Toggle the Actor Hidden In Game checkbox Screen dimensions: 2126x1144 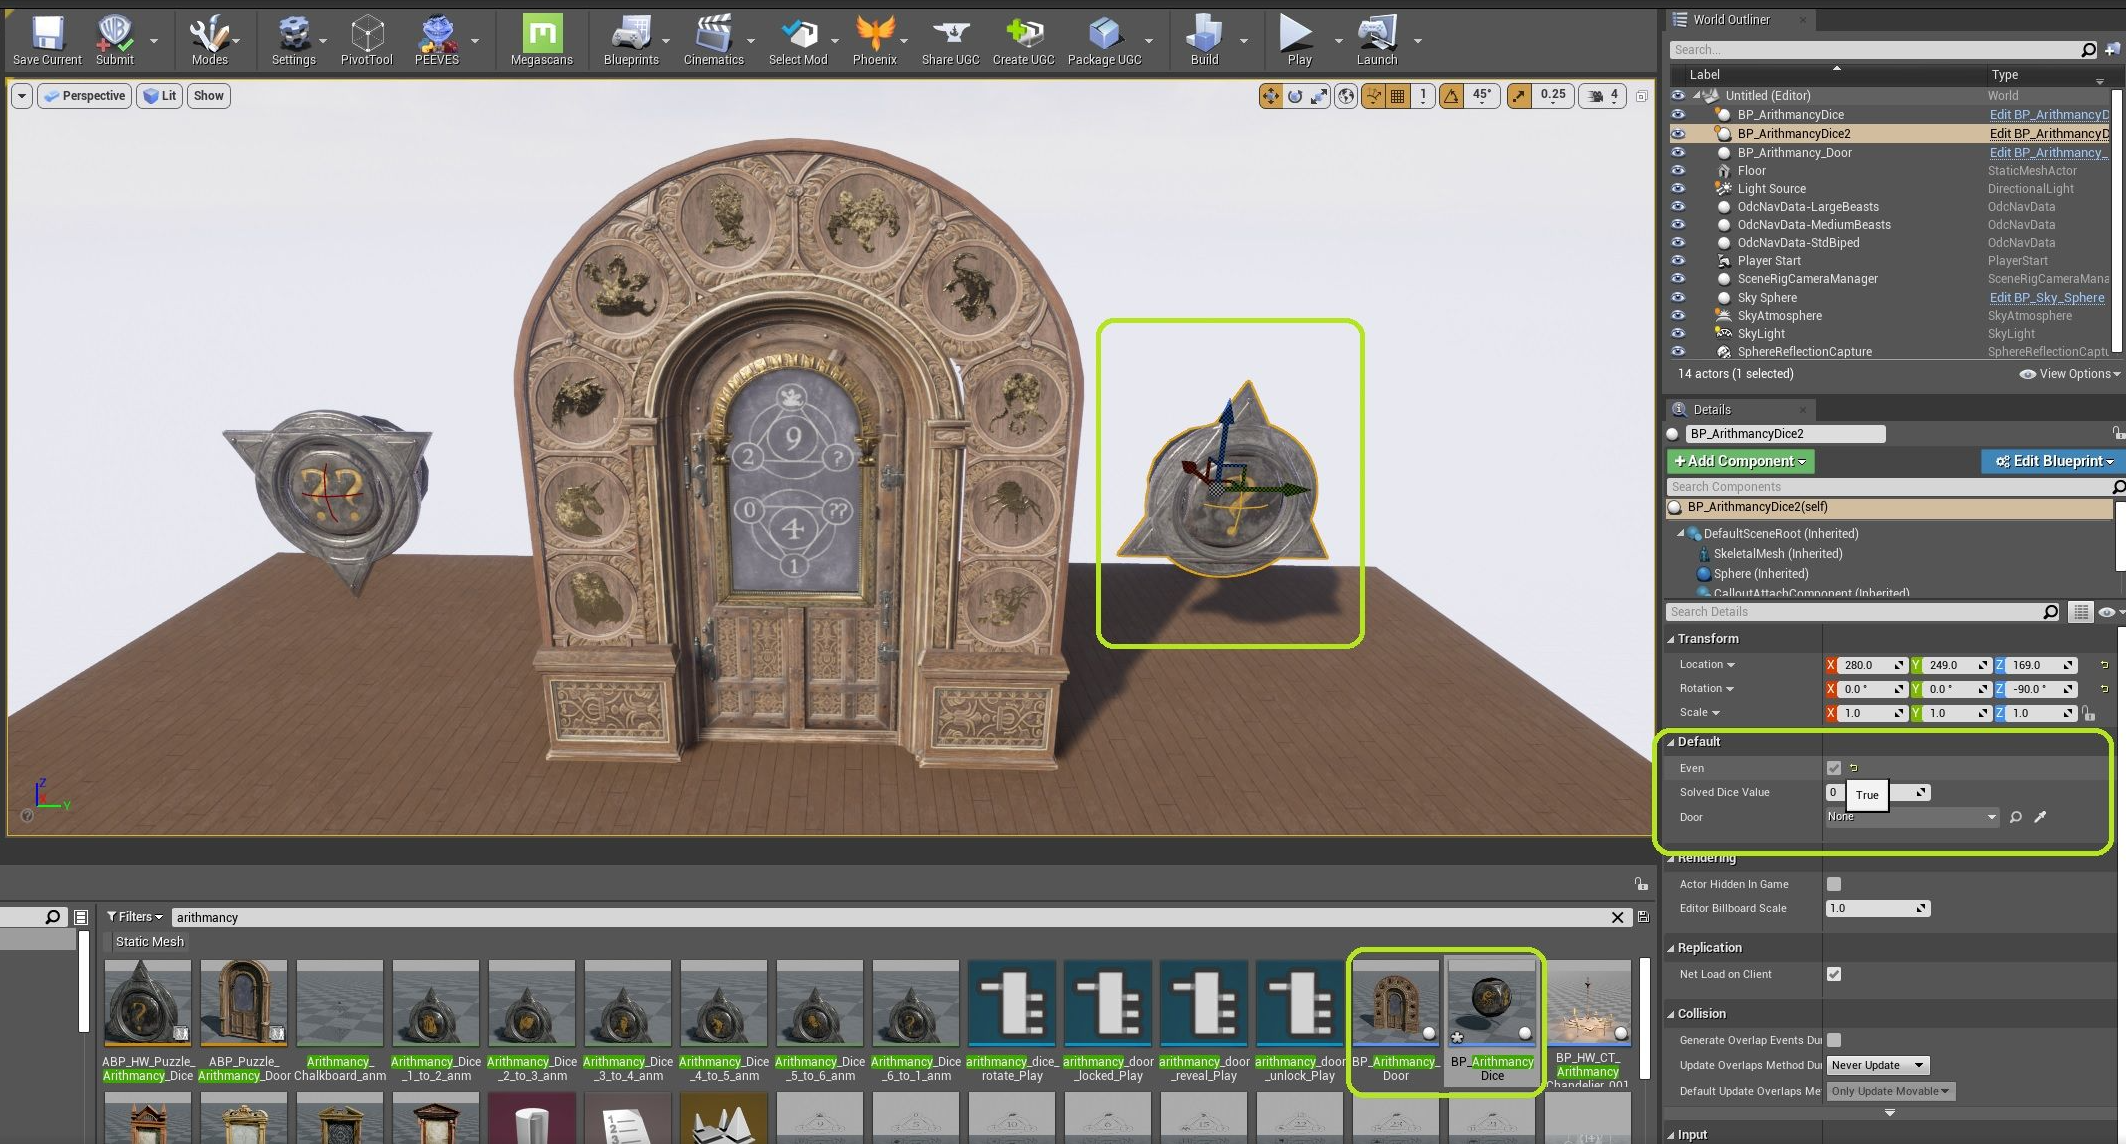1833,884
